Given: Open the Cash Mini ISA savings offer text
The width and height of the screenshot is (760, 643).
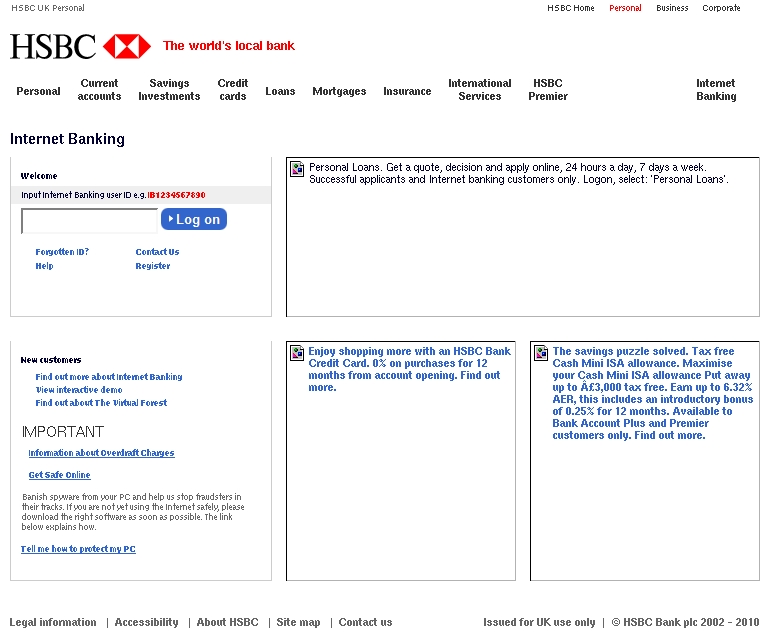Looking at the screenshot, I should point(652,393).
